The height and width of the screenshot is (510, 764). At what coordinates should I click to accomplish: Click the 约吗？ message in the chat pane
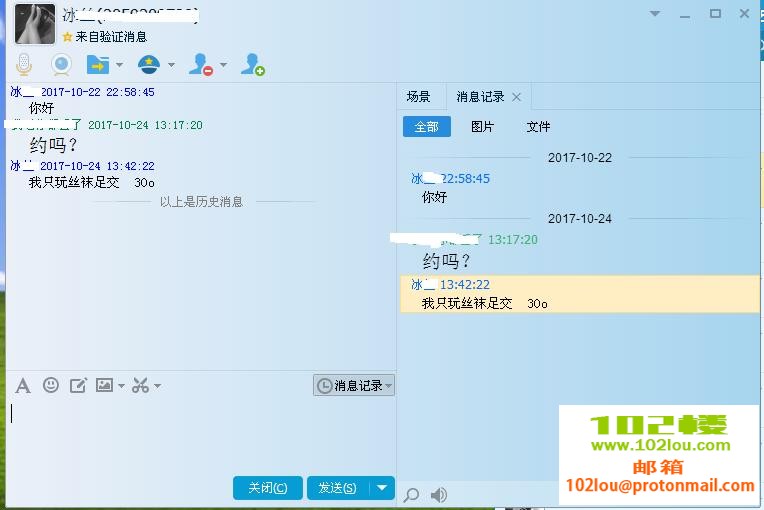click(x=54, y=145)
